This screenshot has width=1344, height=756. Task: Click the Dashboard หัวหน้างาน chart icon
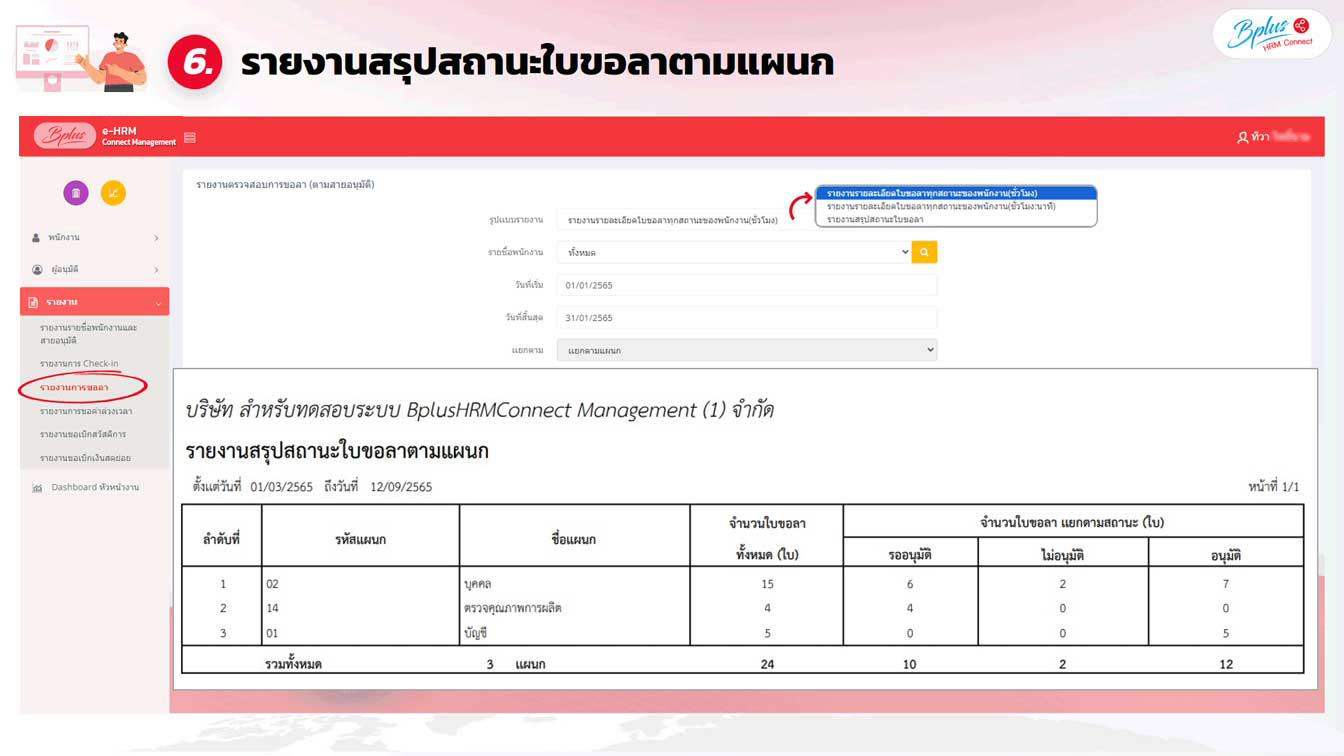click(x=38, y=488)
